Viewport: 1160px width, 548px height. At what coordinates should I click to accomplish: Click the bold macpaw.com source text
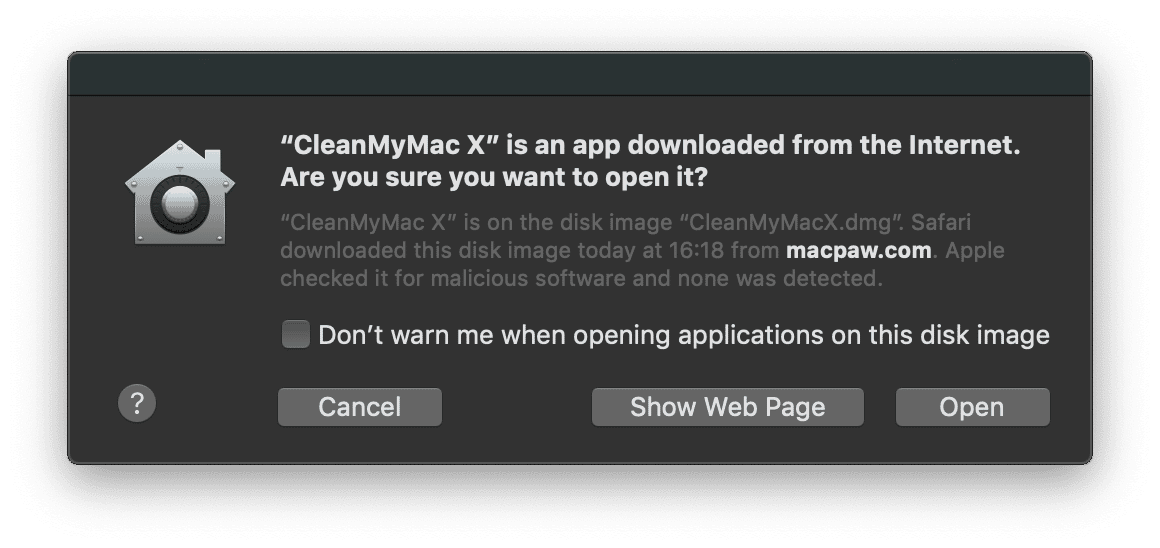click(x=859, y=249)
